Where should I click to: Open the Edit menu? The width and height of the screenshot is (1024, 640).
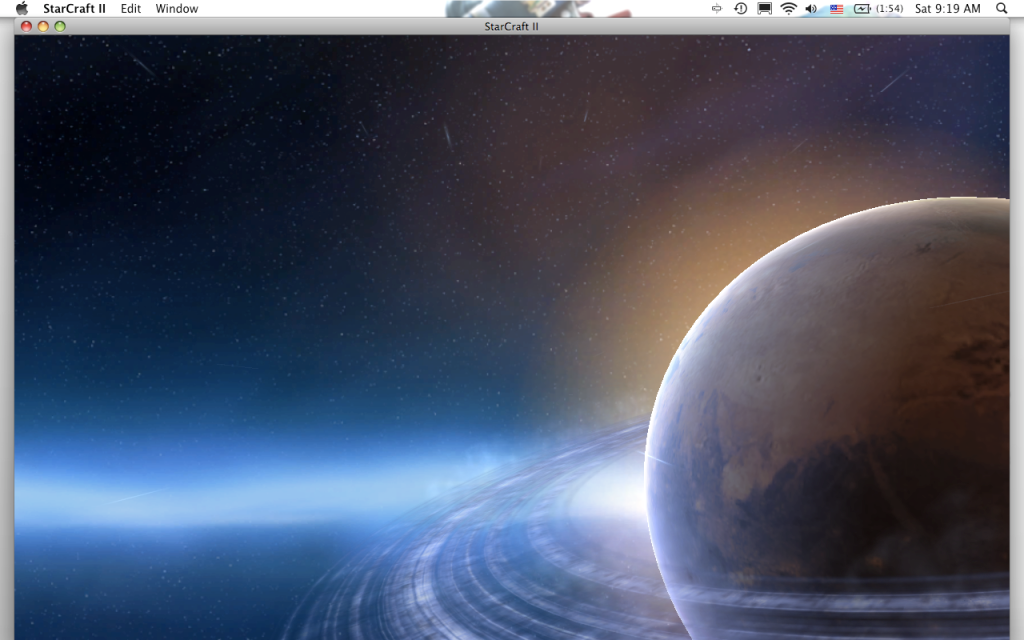pyautogui.click(x=131, y=9)
